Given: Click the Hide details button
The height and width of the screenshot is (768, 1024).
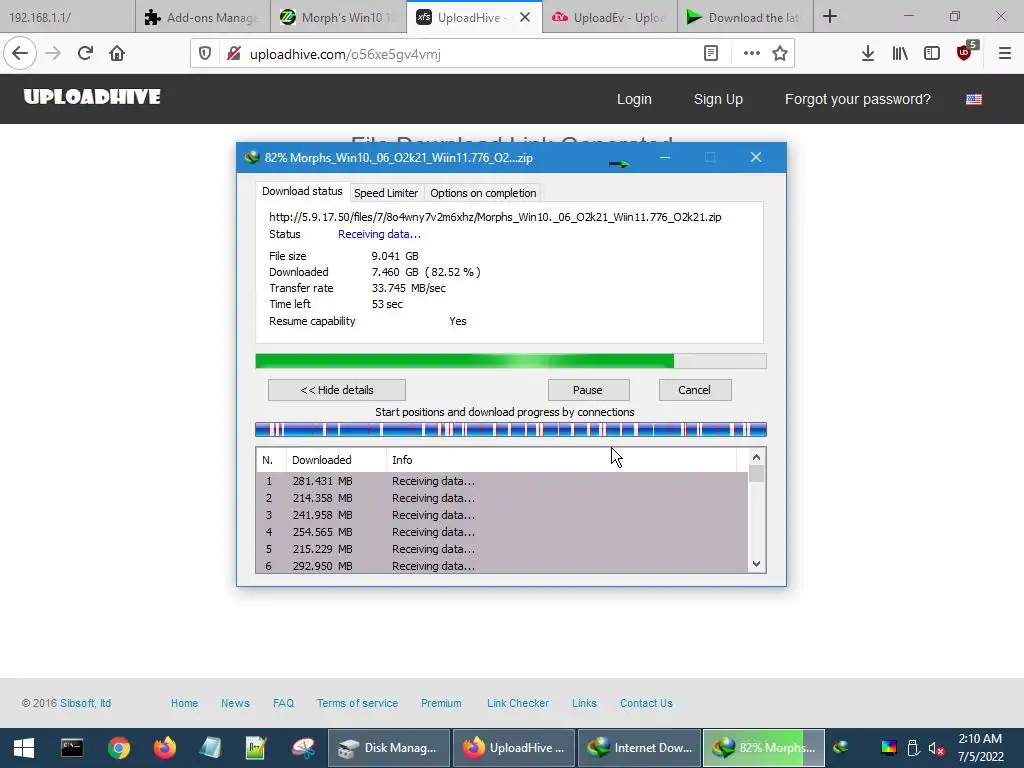Looking at the screenshot, I should [x=337, y=390].
